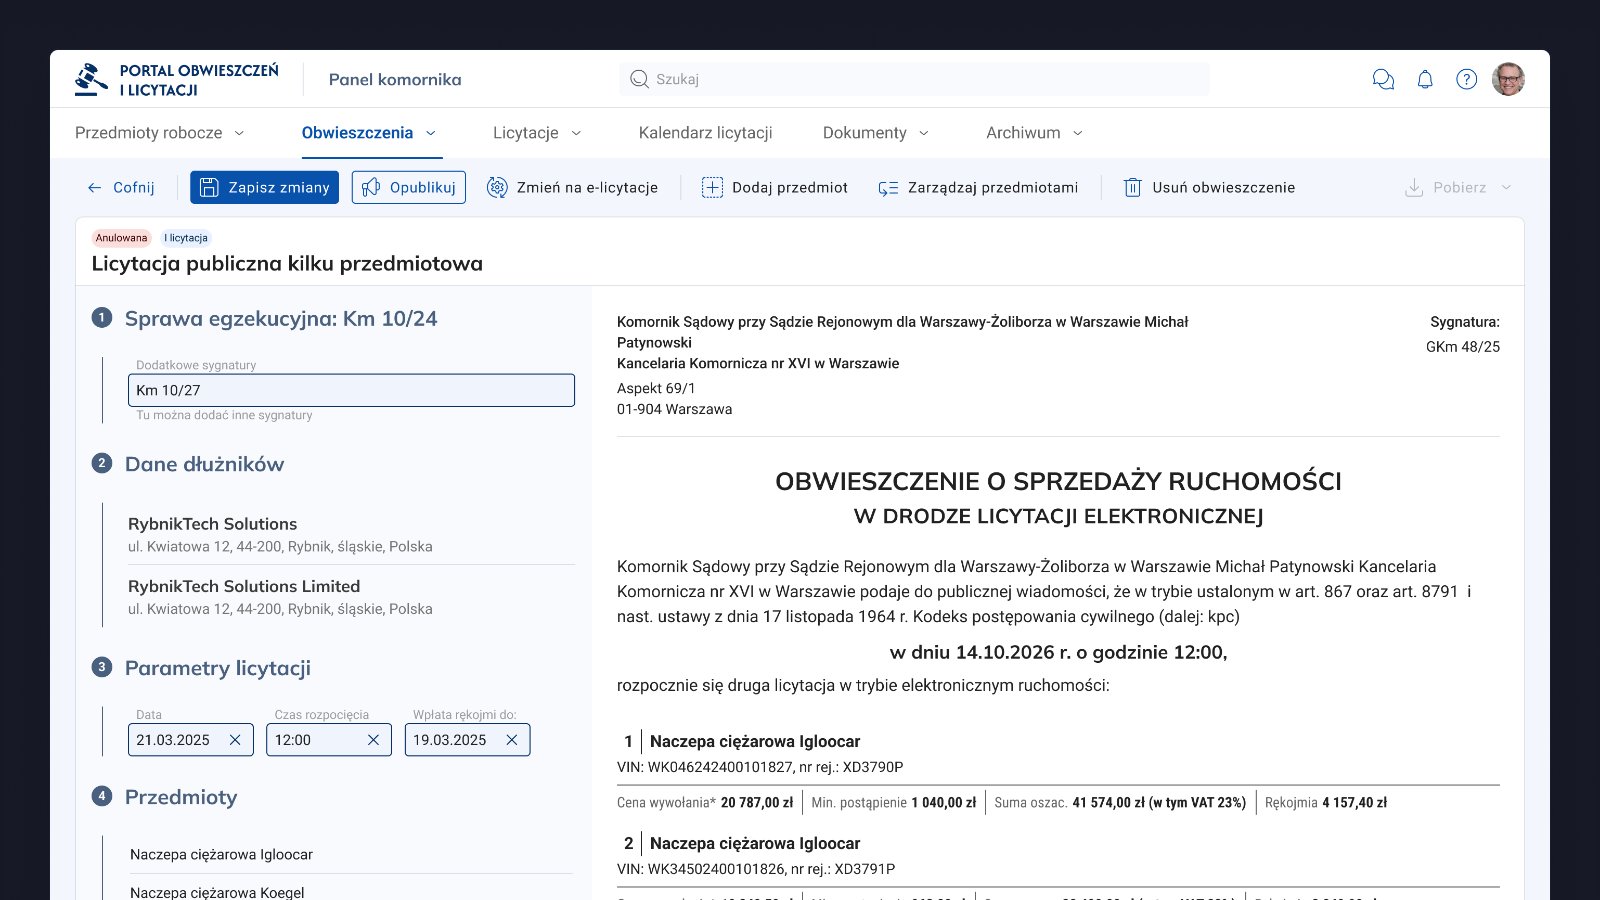The height and width of the screenshot is (900, 1600).
Task: Click the 12:00 start time input
Action: [x=328, y=740]
